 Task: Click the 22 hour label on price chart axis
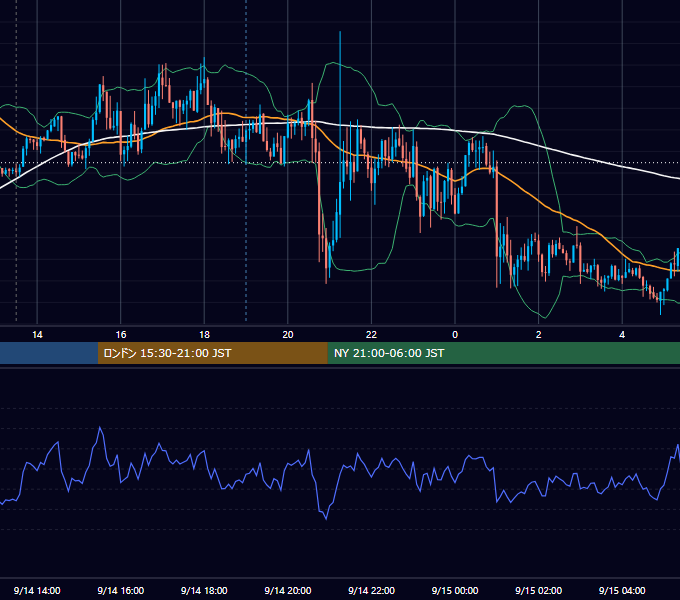click(x=371, y=335)
